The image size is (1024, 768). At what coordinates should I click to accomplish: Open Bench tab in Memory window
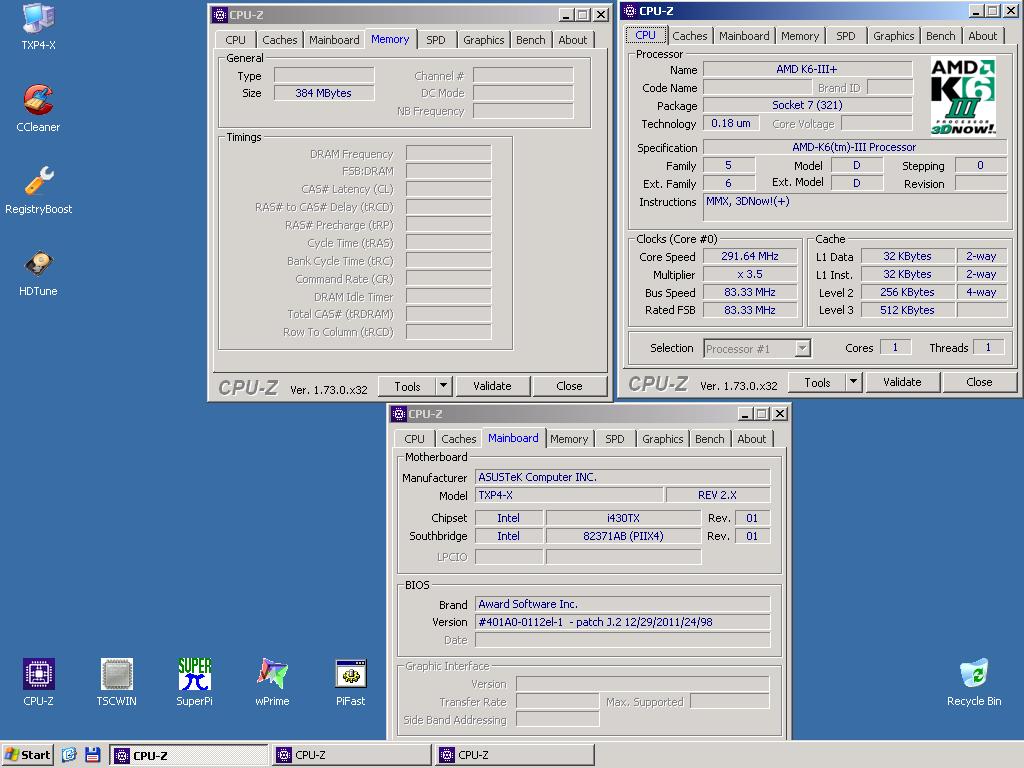(x=530, y=40)
